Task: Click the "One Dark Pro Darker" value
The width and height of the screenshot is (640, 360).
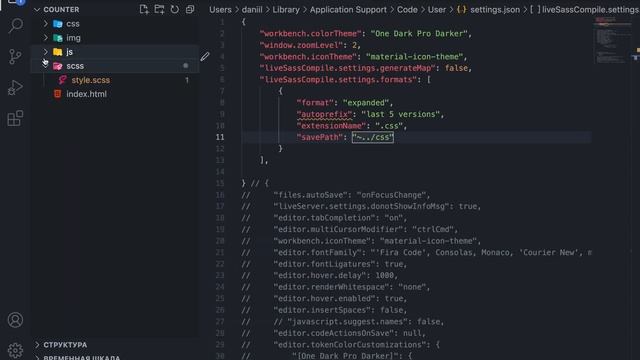Action: click(x=419, y=33)
